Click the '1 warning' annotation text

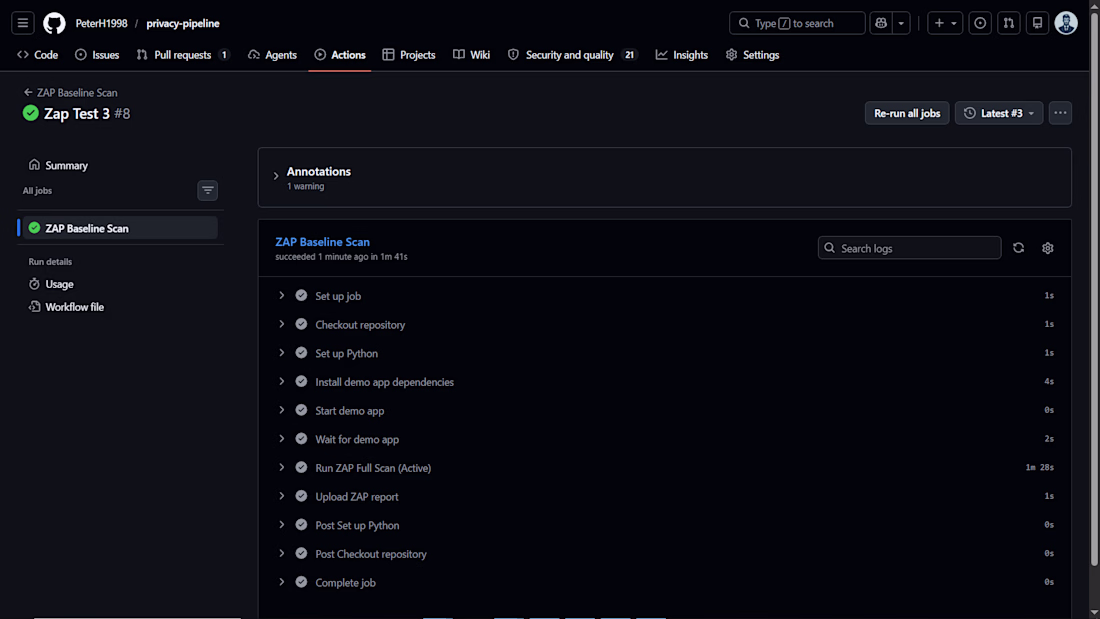(305, 187)
